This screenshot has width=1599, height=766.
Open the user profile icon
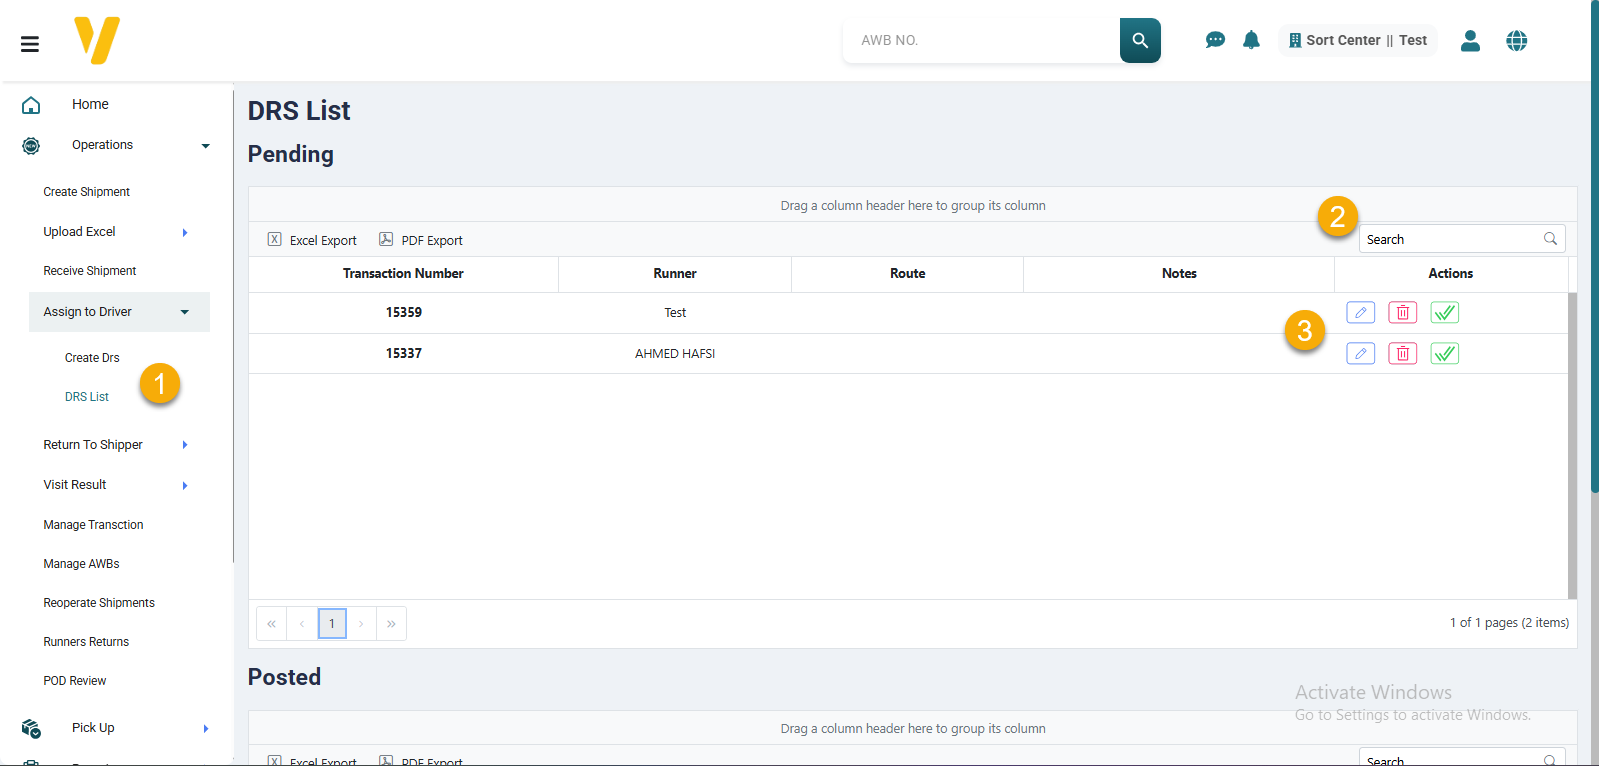click(1470, 41)
